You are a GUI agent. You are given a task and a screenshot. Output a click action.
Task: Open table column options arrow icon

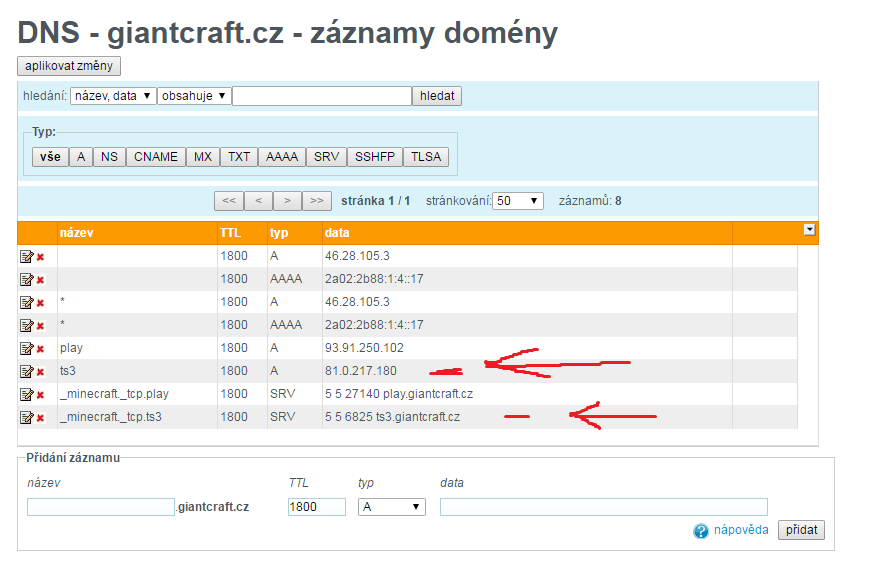(809, 230)
